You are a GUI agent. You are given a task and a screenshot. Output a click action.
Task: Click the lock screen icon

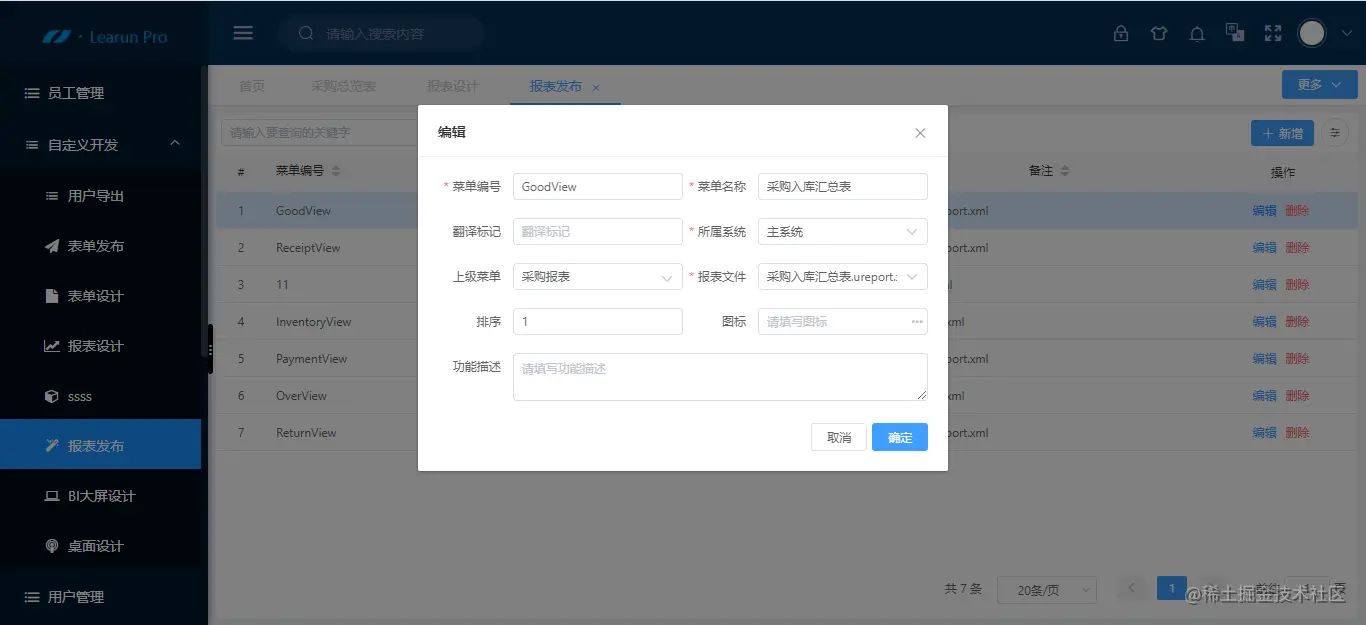(1121, 32)
